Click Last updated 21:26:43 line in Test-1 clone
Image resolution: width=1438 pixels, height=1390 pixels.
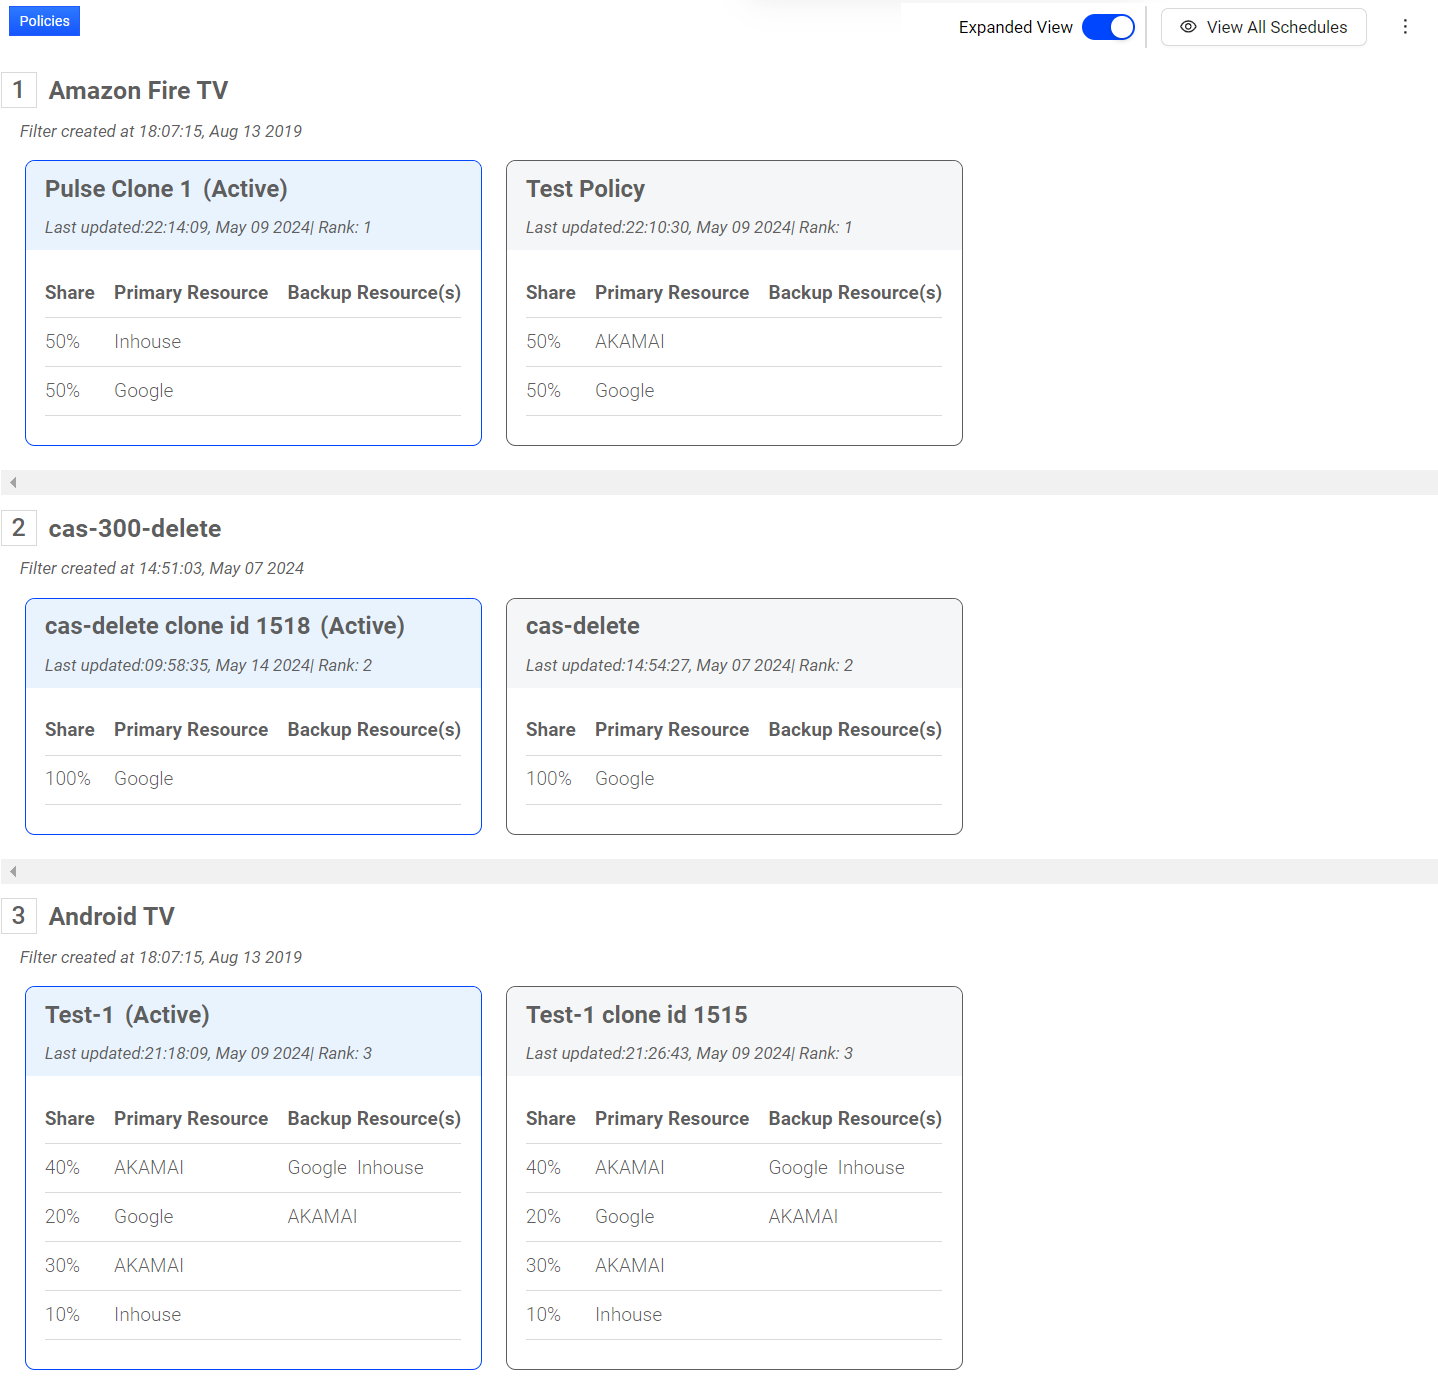click(689, 1054)
